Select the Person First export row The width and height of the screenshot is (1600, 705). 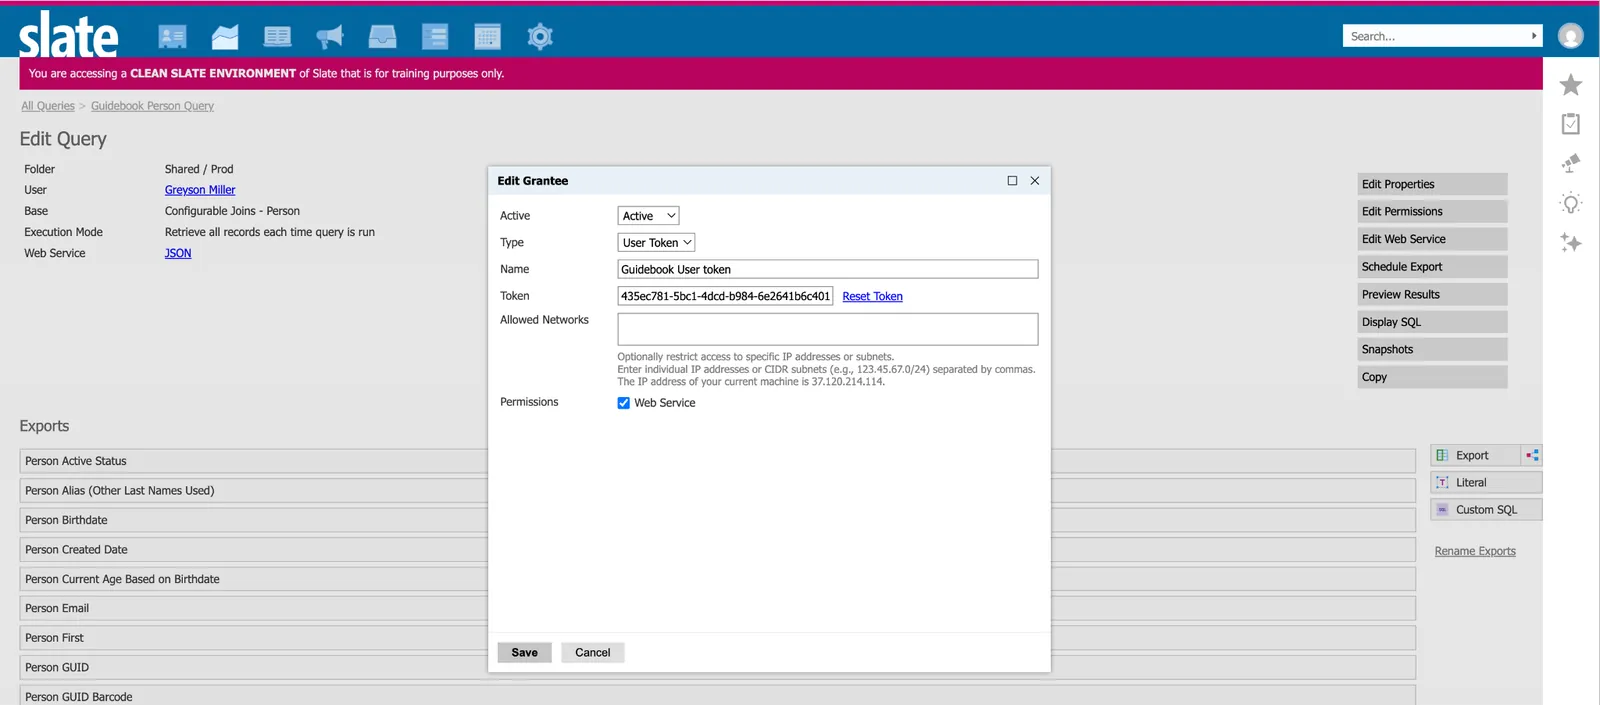(717, 638)
